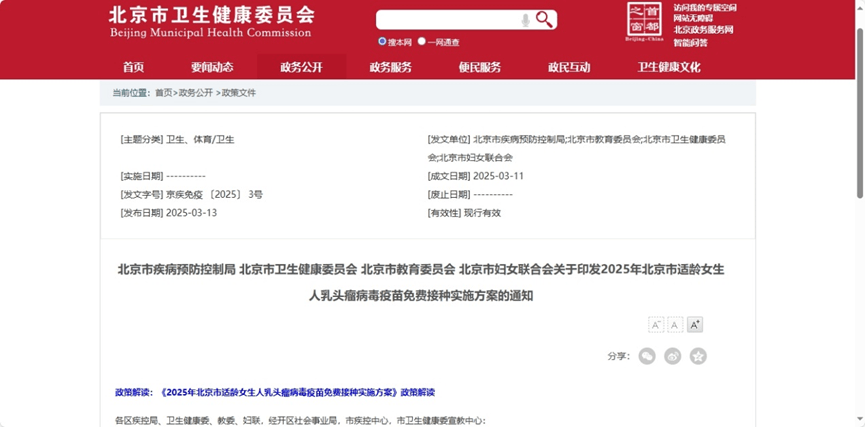The height and width of the screenshot is (427, 865).
Task: Share to QQ Zone star icon
Action: click(x=698, y=356)
